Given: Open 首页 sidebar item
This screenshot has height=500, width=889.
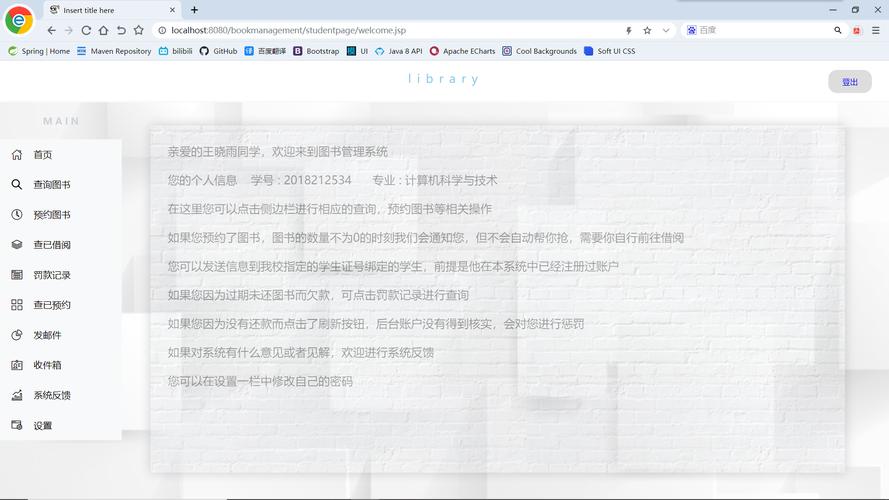Looking at the screenshot, I should [61, 154].
